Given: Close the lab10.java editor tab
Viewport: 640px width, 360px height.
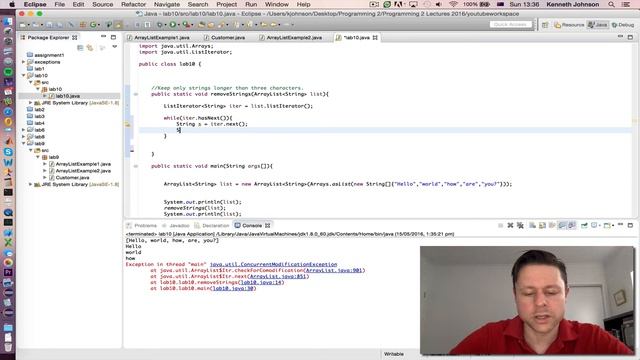Looking at the screenshot, I should (x=375, y=38).
